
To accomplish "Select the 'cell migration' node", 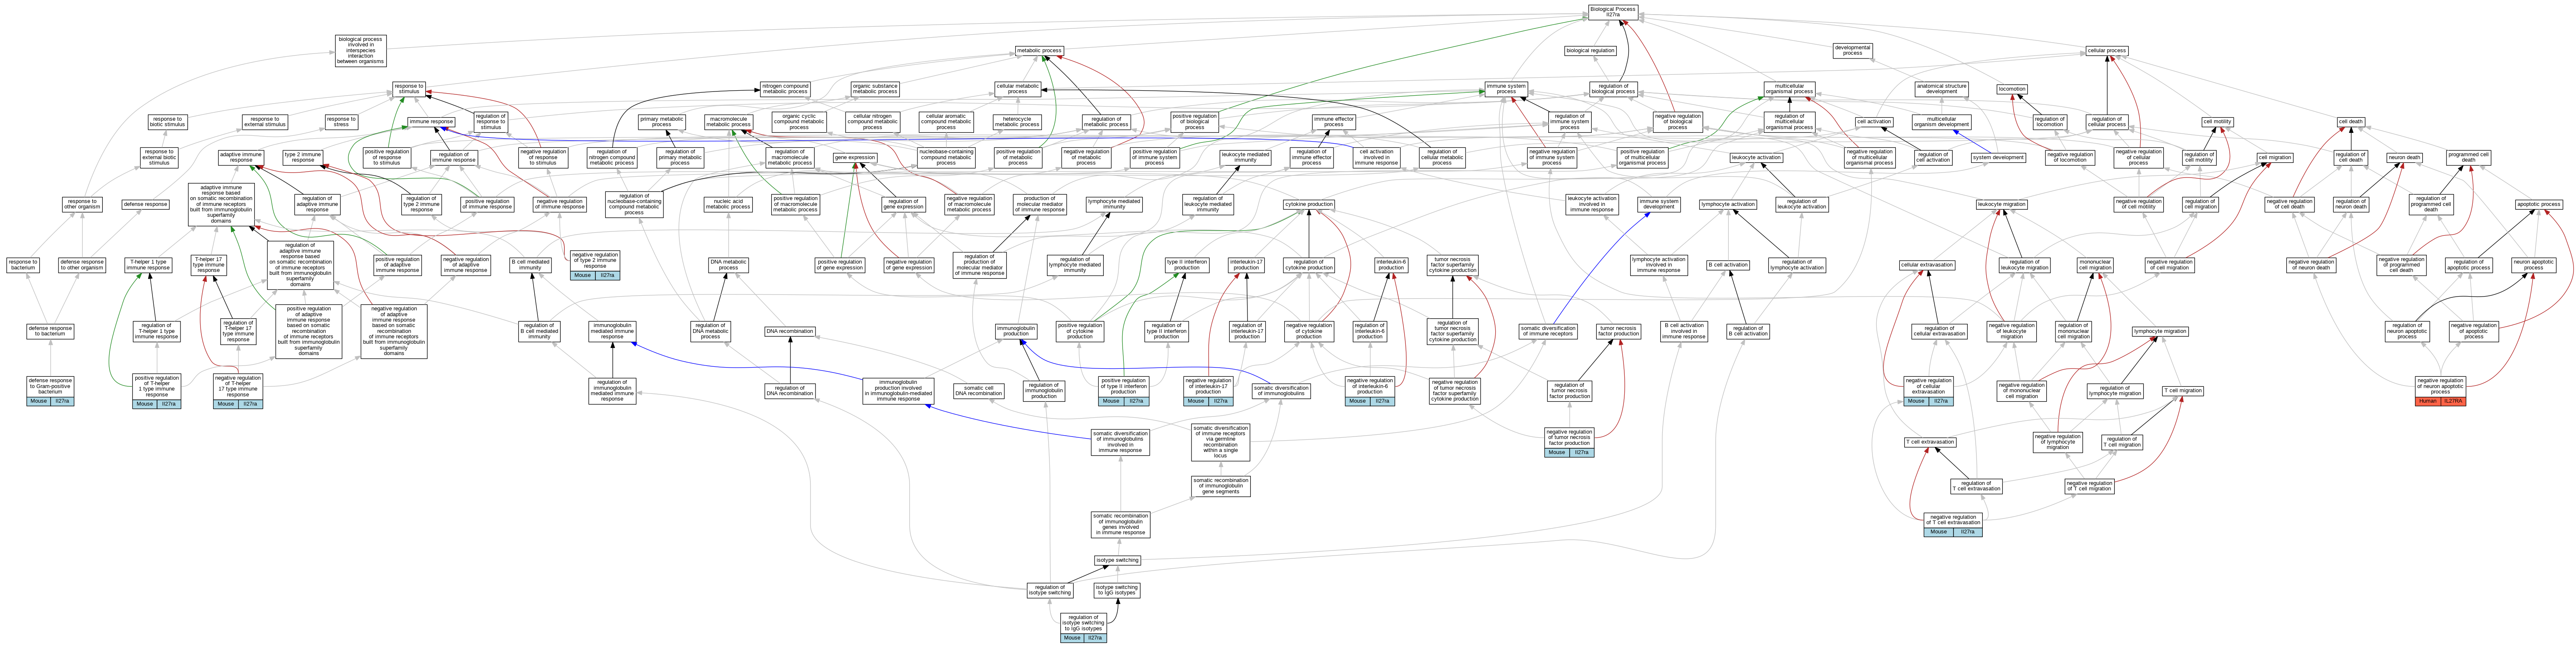I will (2275, 157).
